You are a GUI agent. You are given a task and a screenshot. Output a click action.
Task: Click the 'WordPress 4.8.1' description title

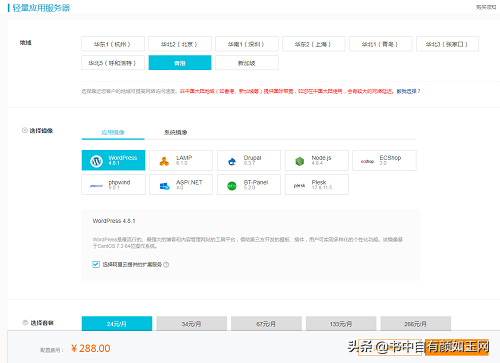(x=114, y=221)
